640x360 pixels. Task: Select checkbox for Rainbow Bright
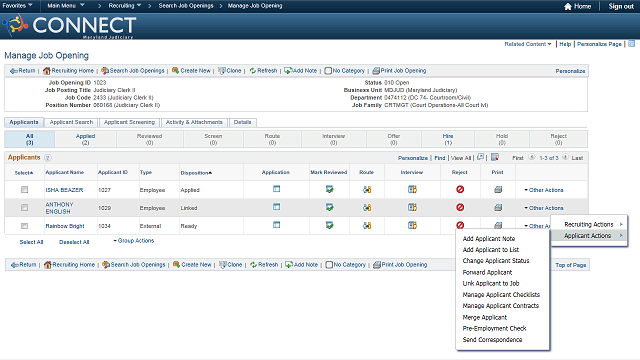pos(24,226)
